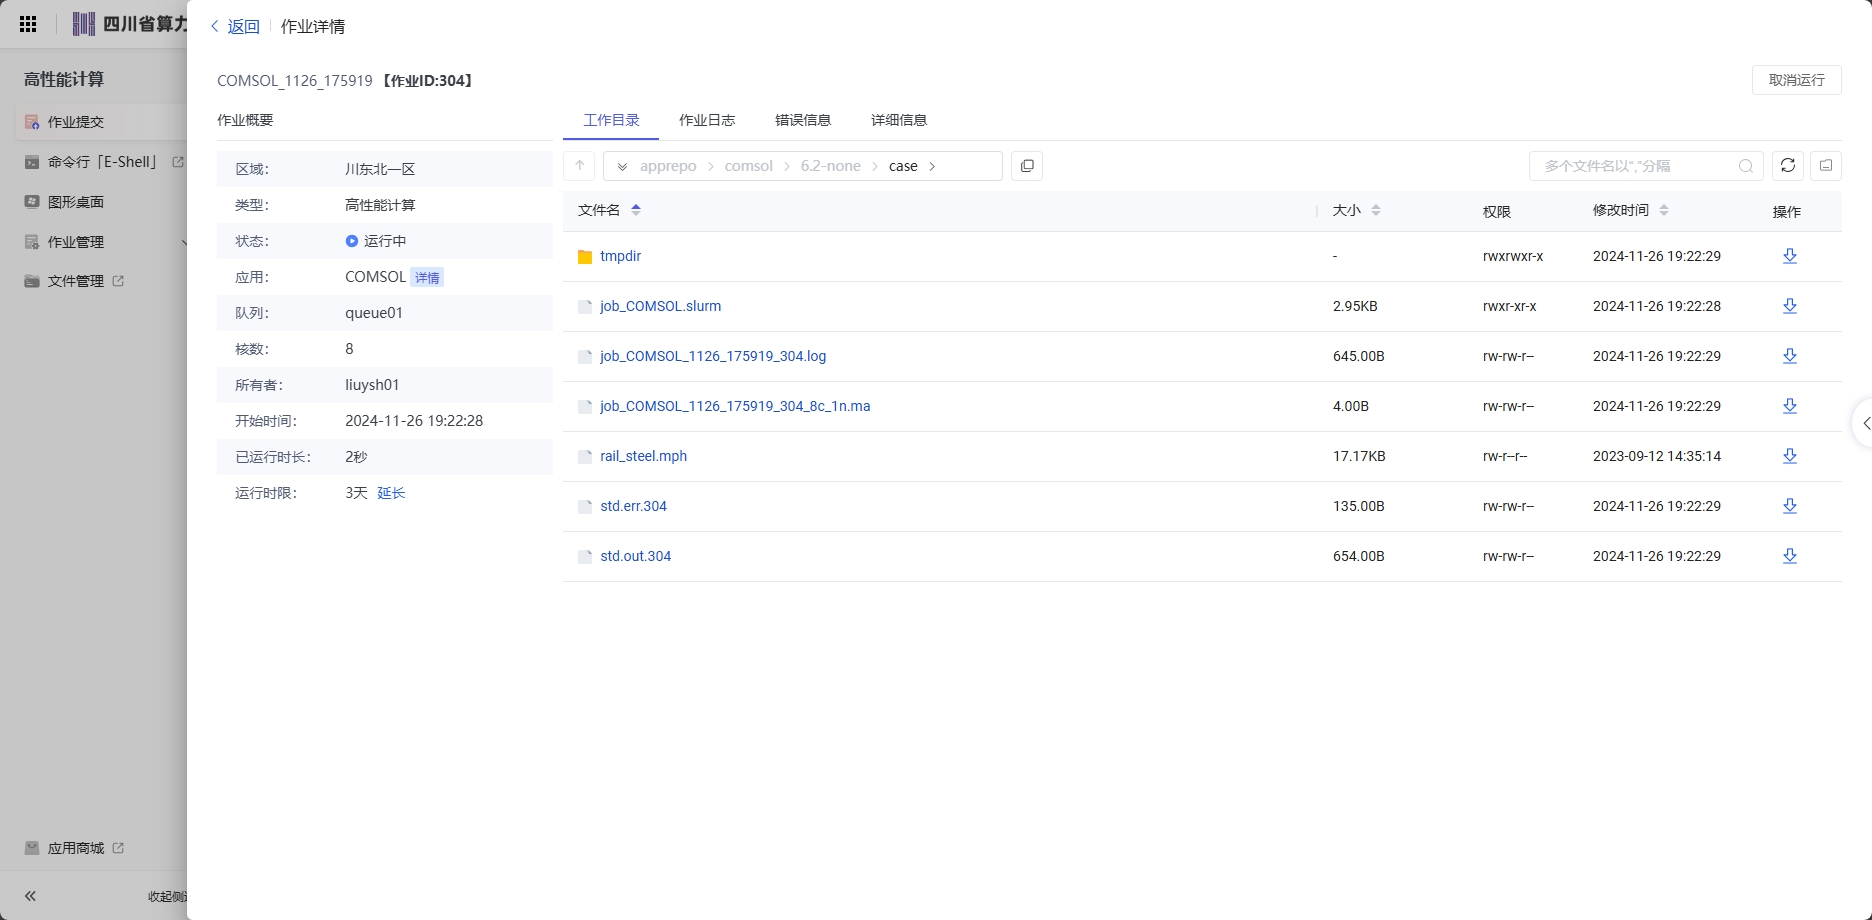Open the COMSOL 详情 tag
The height and width of the screenshot is (920, 1872).
pyautogui.click(x=427, y=278)
